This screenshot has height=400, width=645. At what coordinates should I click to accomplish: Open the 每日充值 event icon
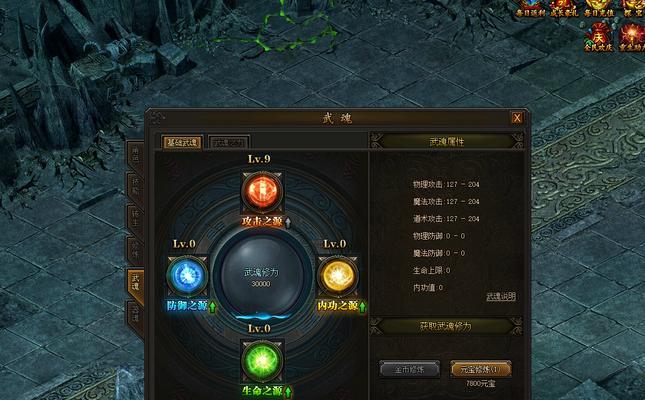pos(599,7)
